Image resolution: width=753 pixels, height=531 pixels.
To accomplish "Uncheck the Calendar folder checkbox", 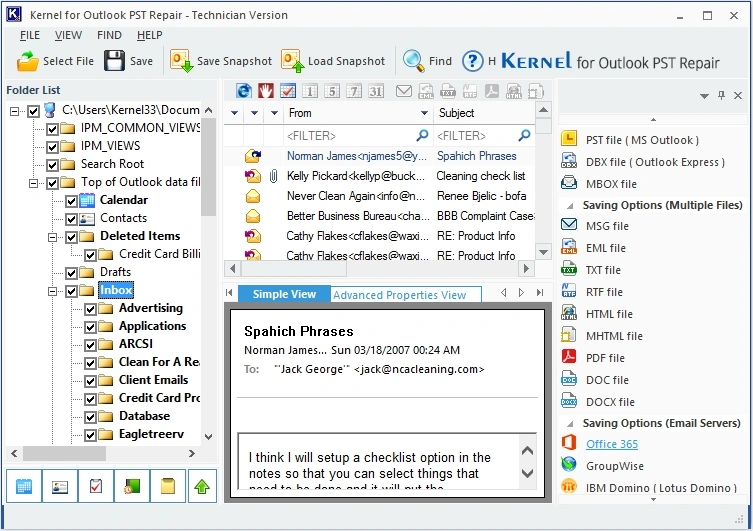I will point(72,201).
